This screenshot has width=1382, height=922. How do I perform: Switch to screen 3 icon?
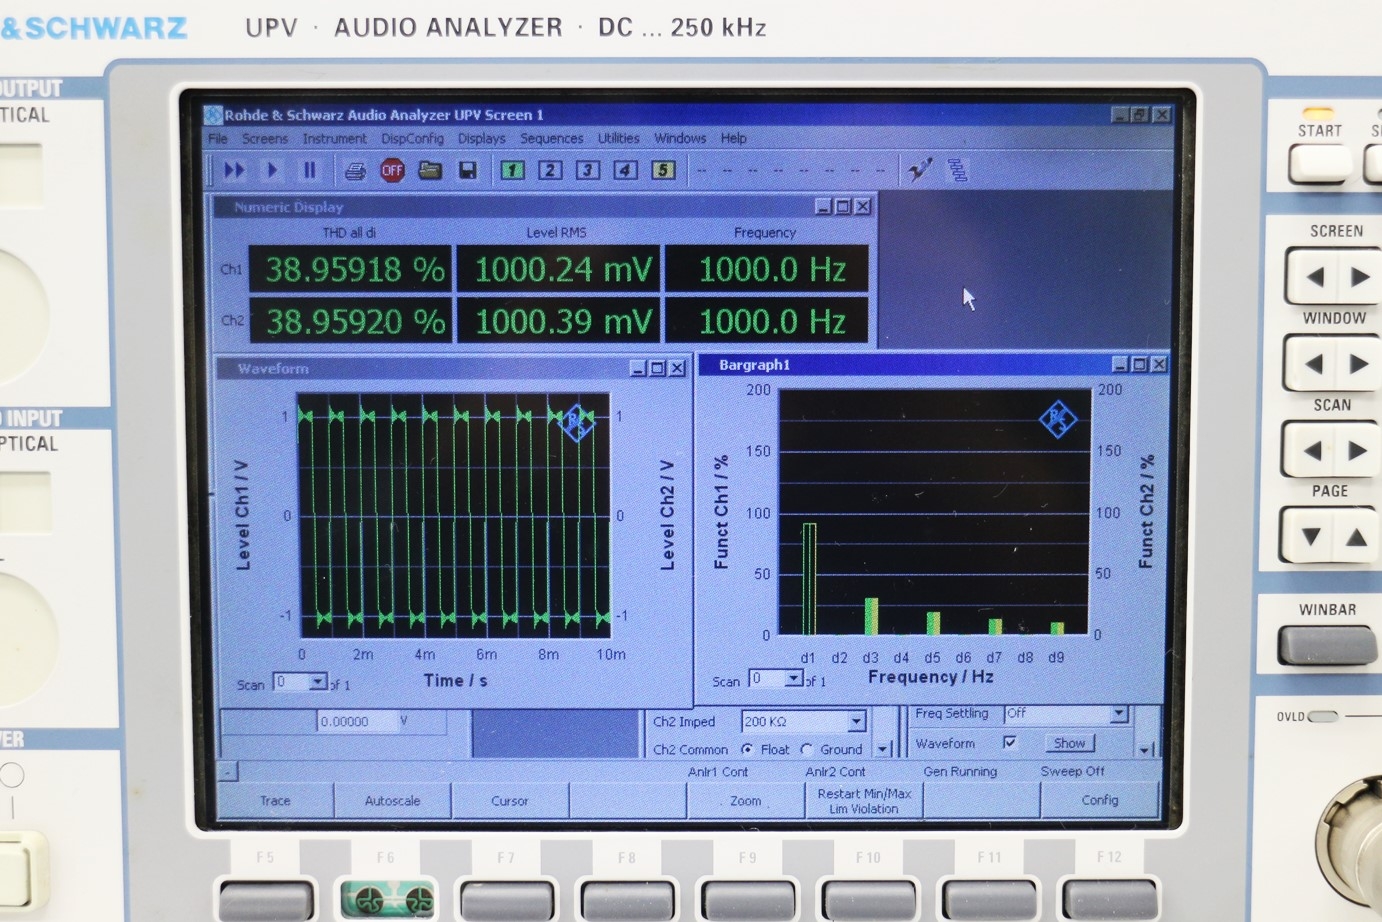[588, 170]
